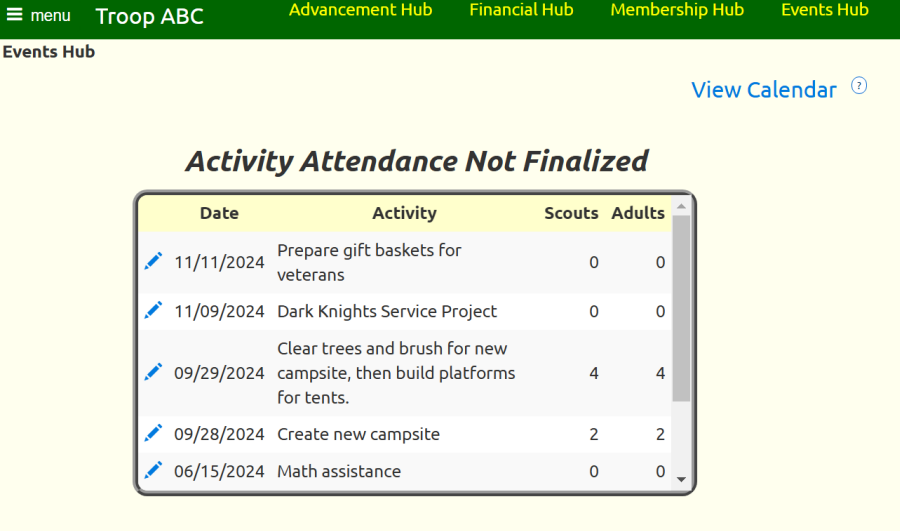The height and width of the screenshot is (531, 900).
Task: Click the Troop ABC title link
Action: (x=149, y=16)
